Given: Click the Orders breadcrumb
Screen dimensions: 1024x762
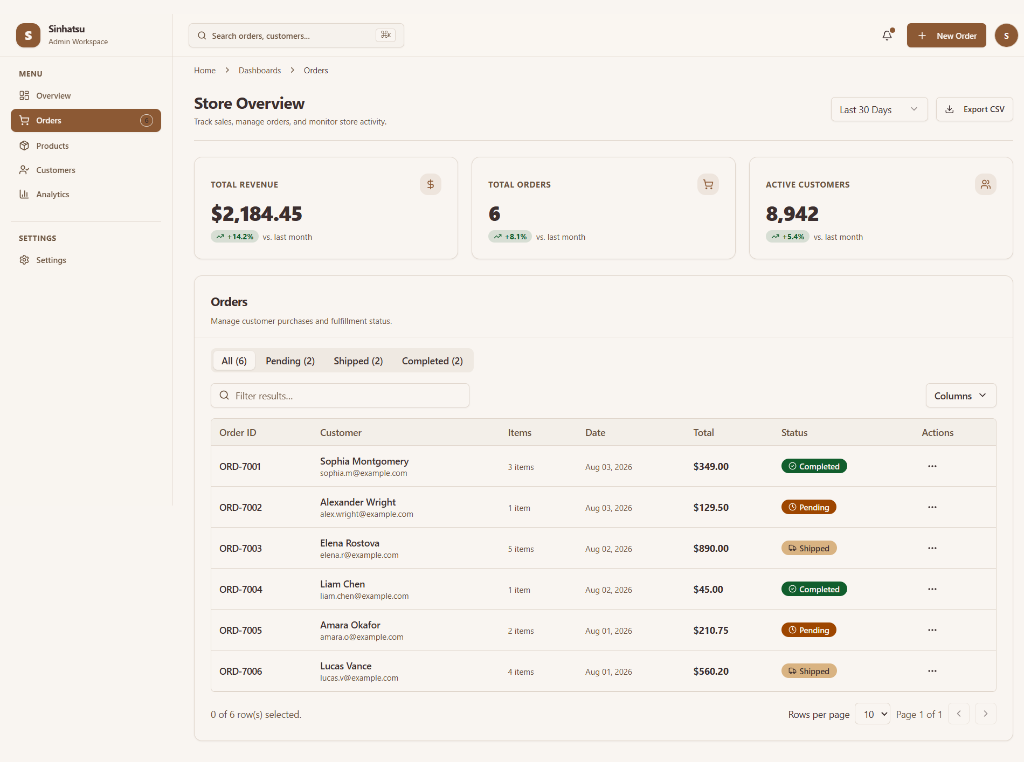Looking at the screenshot, I should 316,70.
